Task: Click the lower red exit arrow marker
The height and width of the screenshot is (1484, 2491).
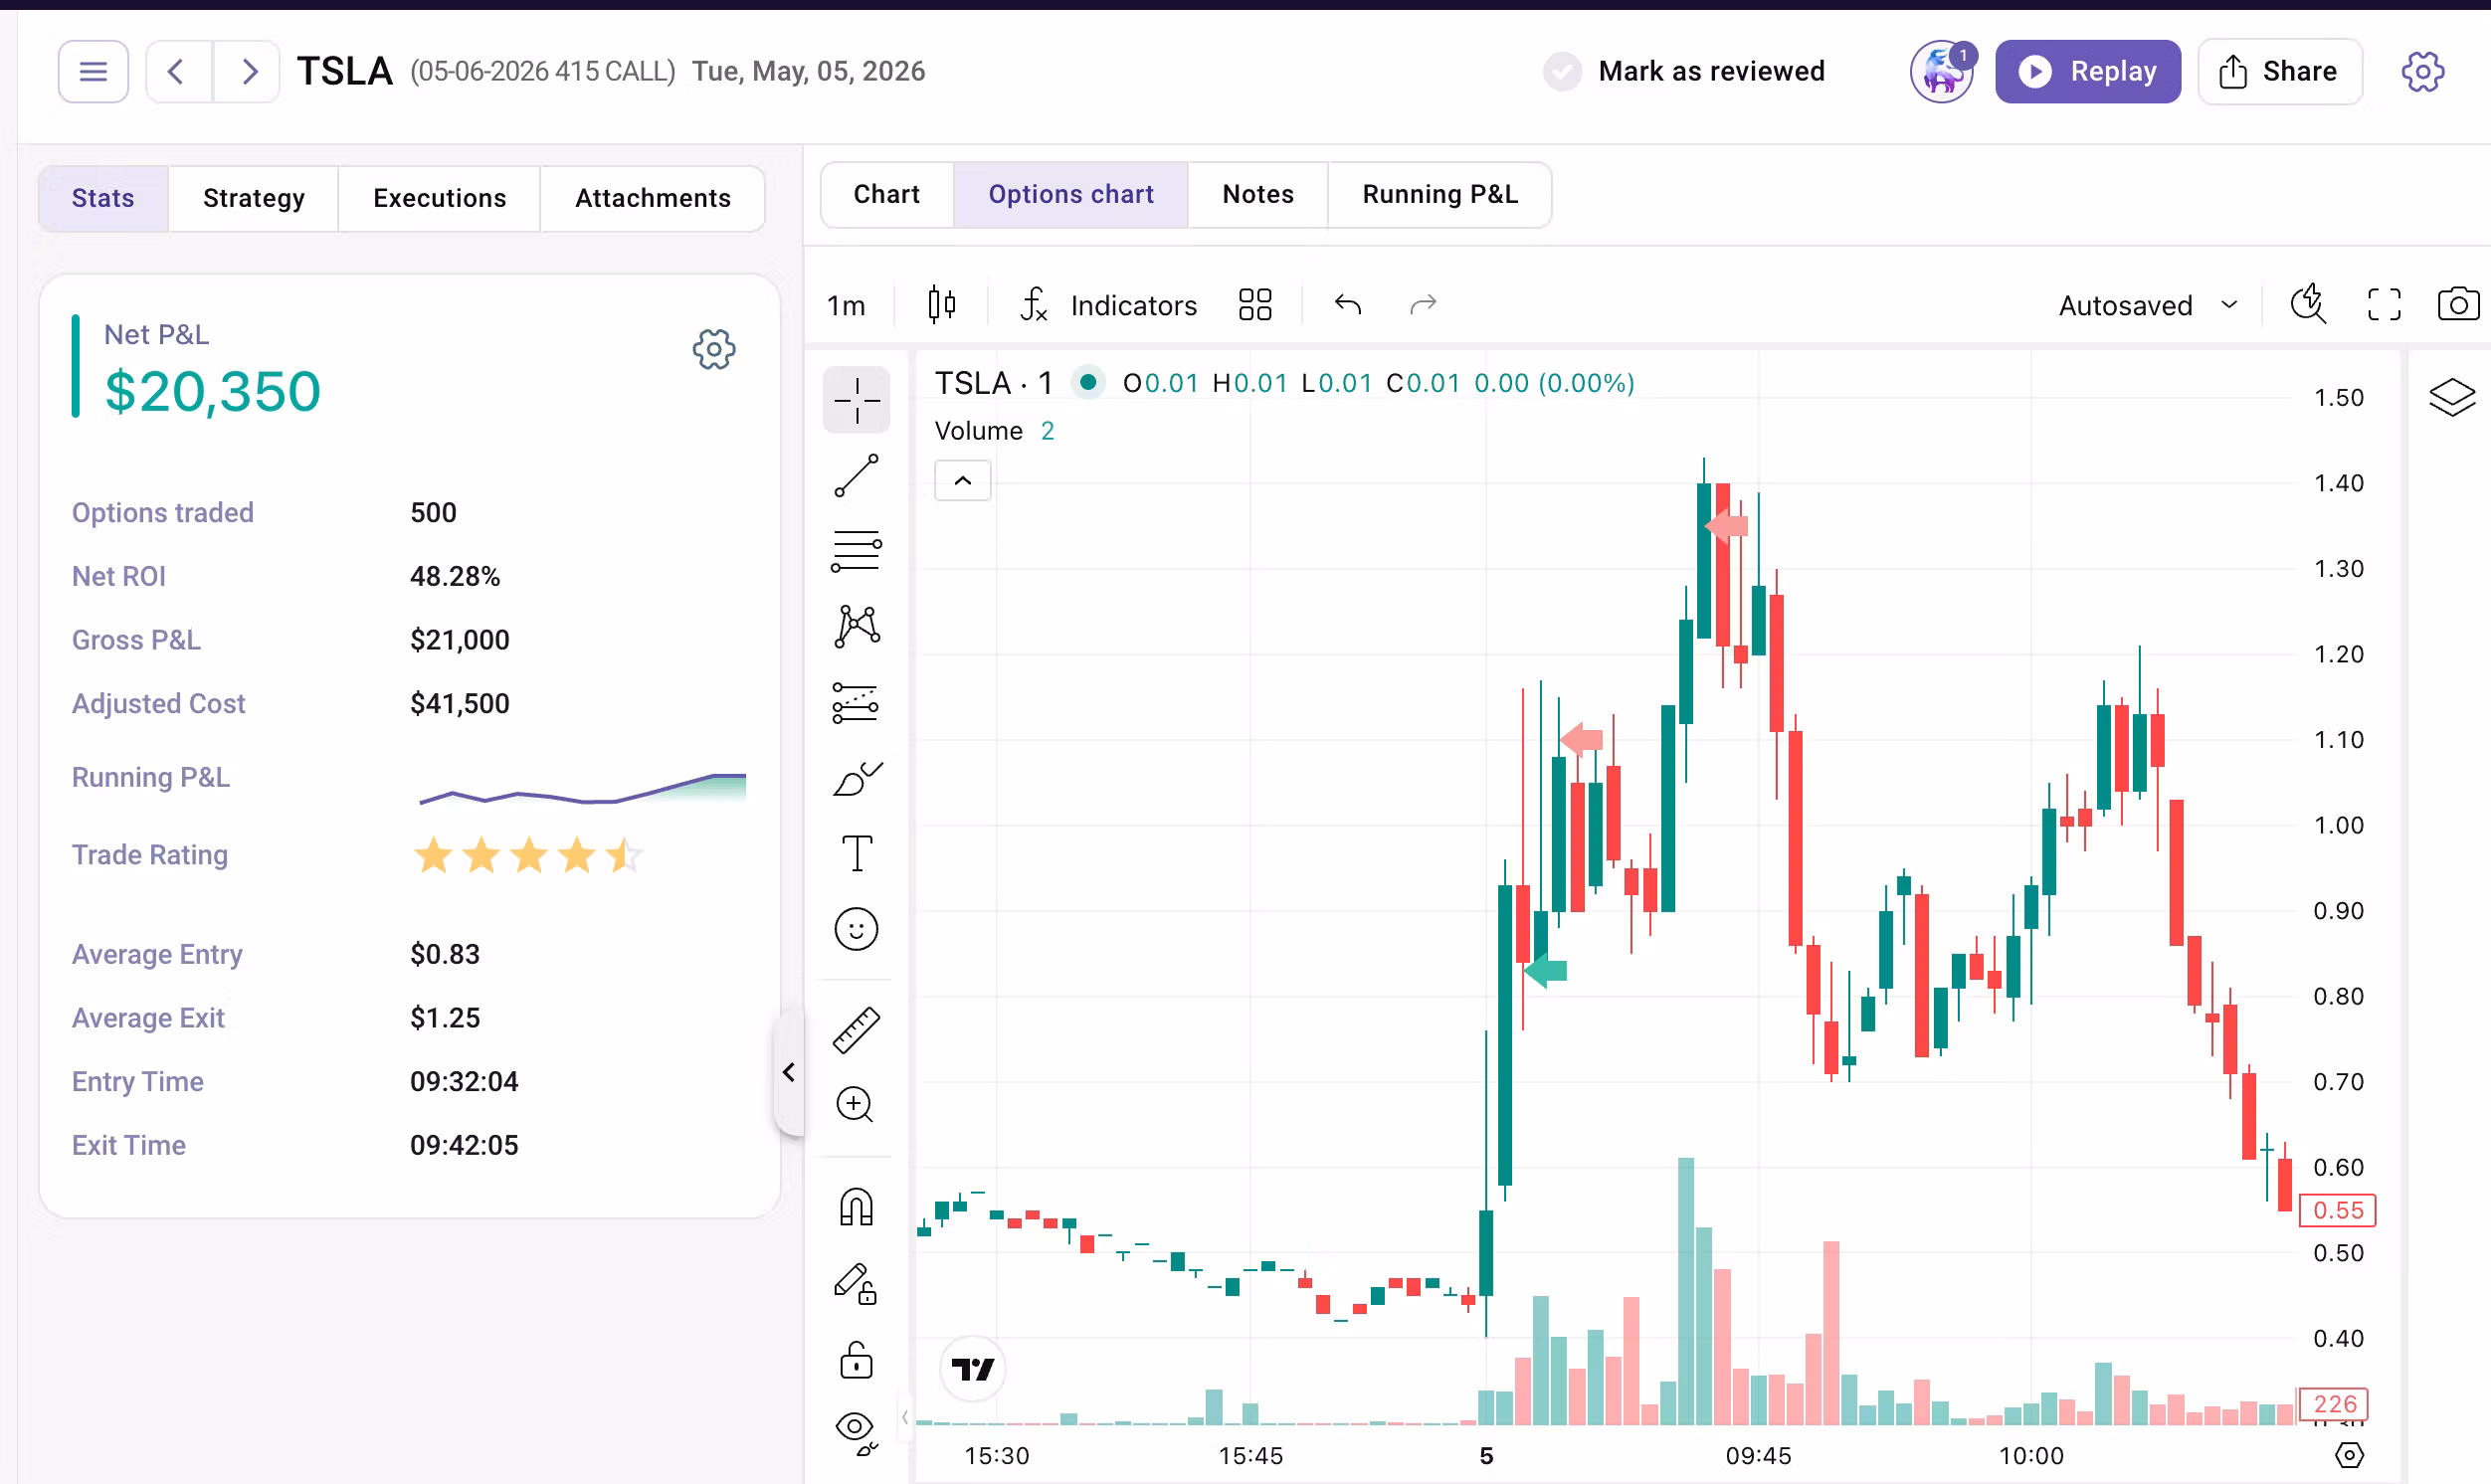Action: coord(1581,739)
